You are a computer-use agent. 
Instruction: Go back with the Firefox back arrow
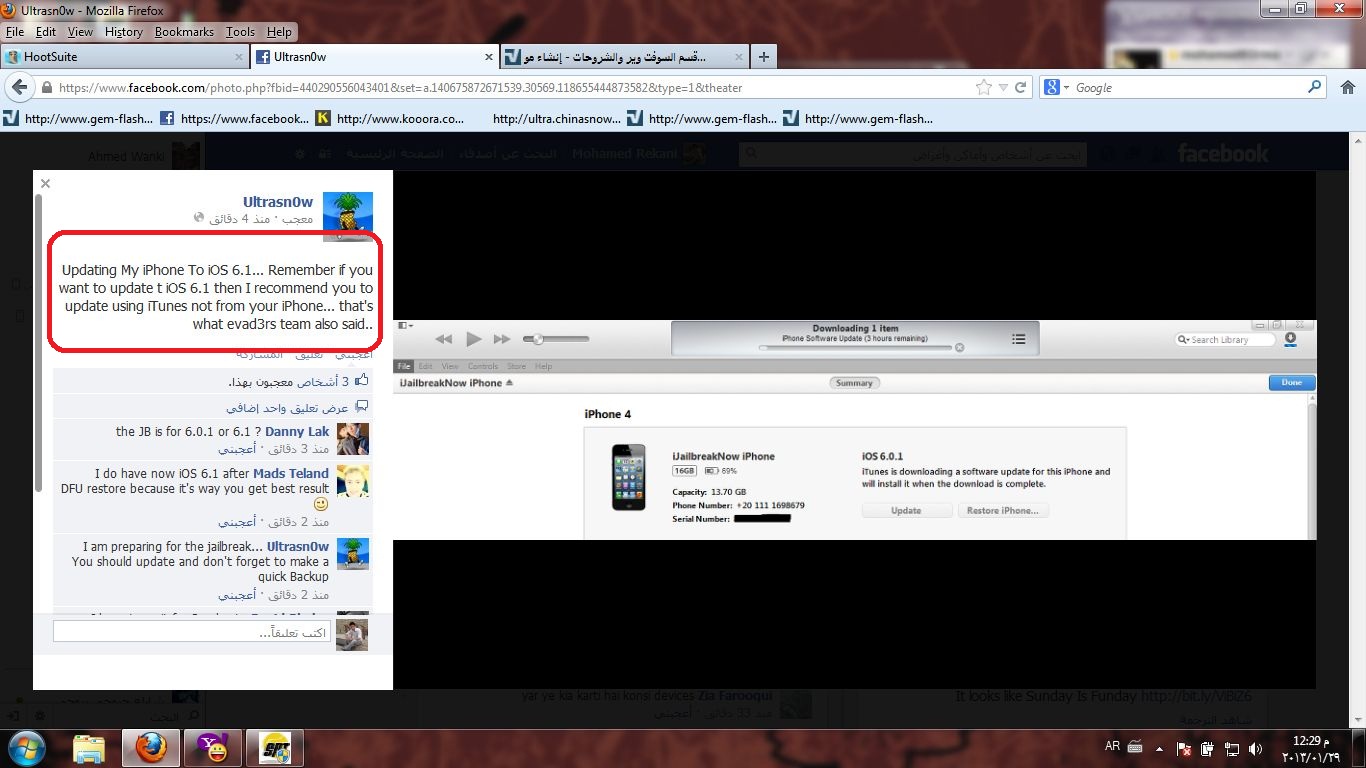pos(19,87)
